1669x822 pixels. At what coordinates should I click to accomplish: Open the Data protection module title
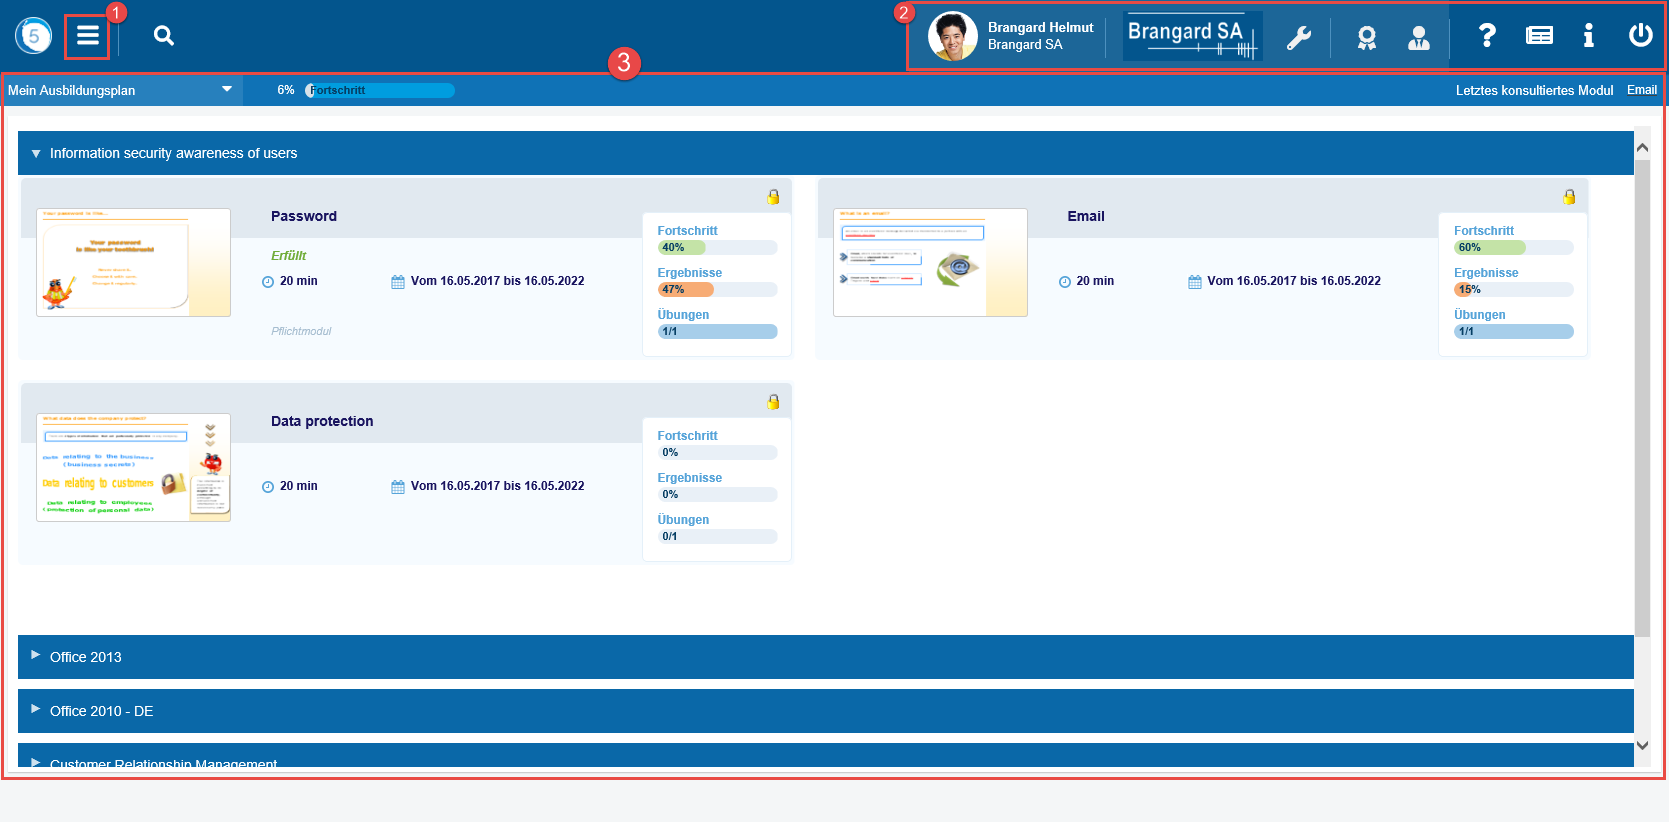322,421
